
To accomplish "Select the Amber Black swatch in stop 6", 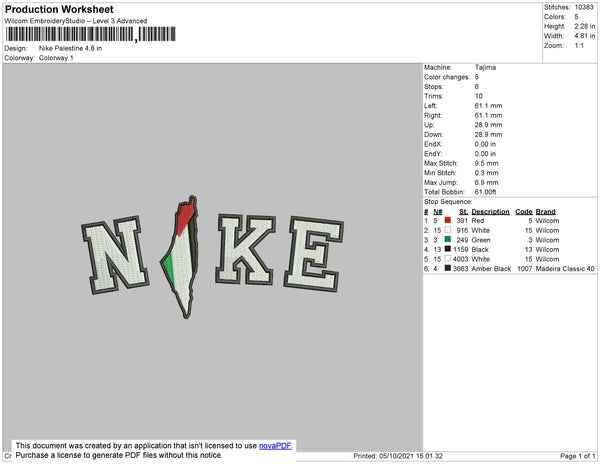I will pyautogui.click(x=448, y=268).
